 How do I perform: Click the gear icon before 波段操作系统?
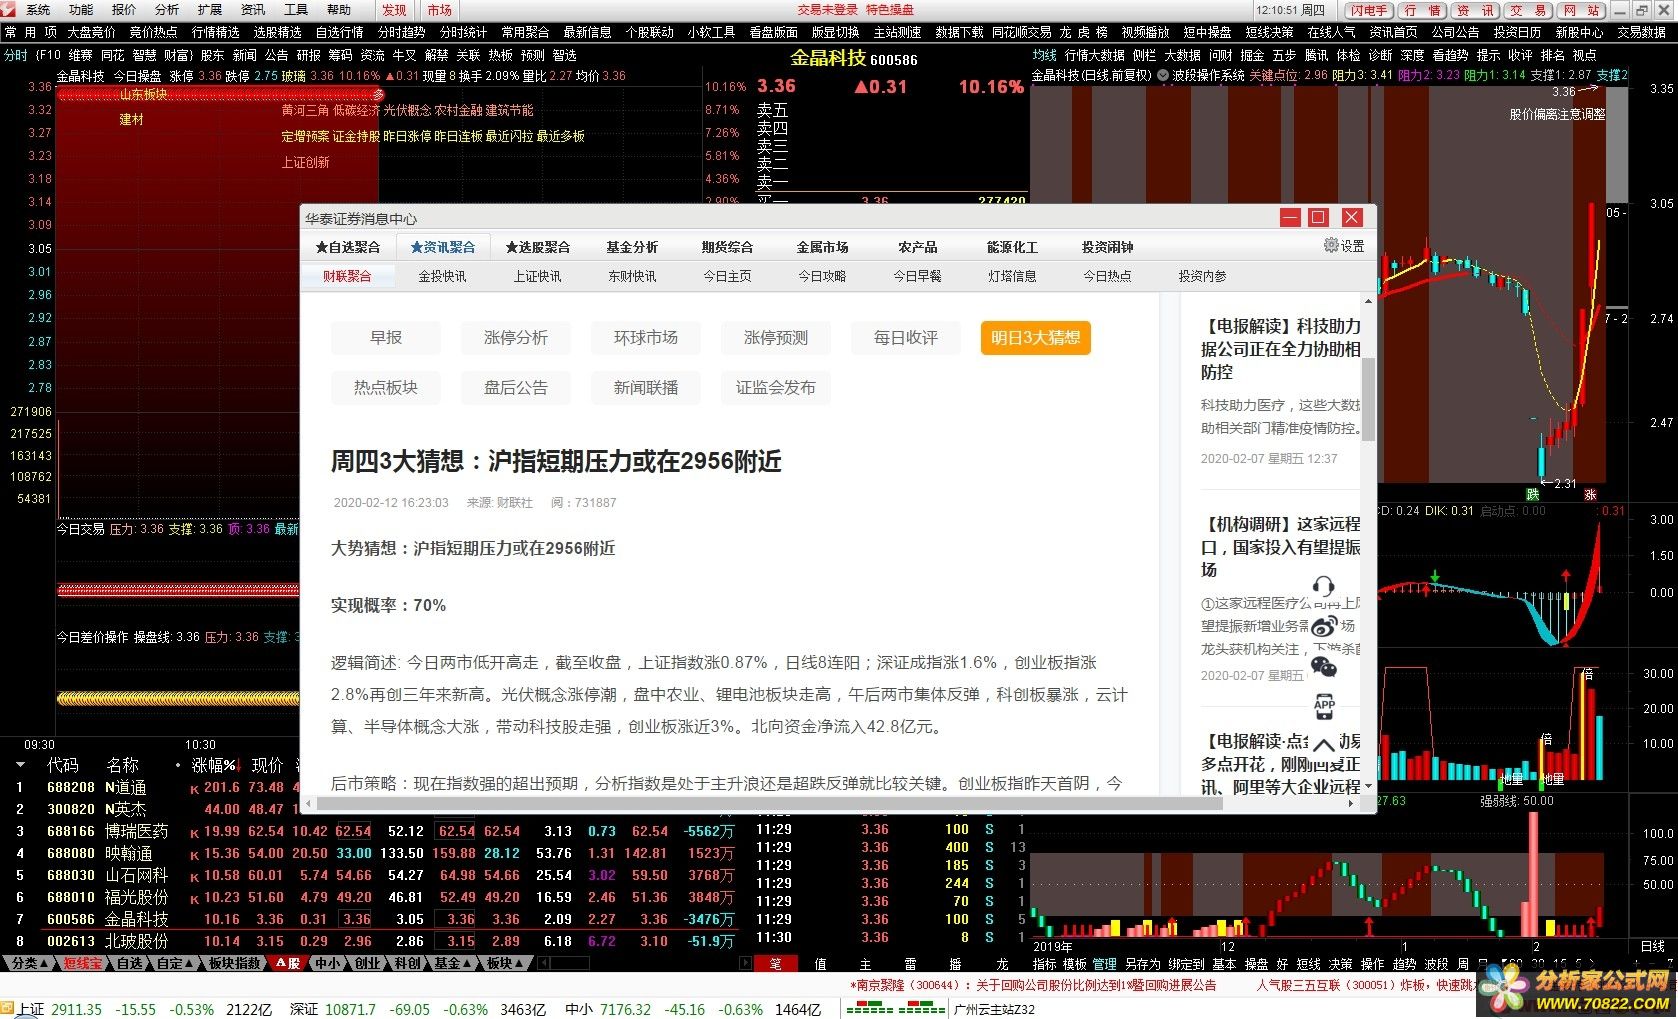pos(1163,75)
